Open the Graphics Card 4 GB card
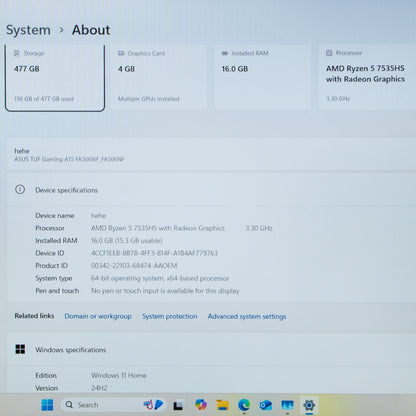 pyautogui.click(x=159, y=78)
